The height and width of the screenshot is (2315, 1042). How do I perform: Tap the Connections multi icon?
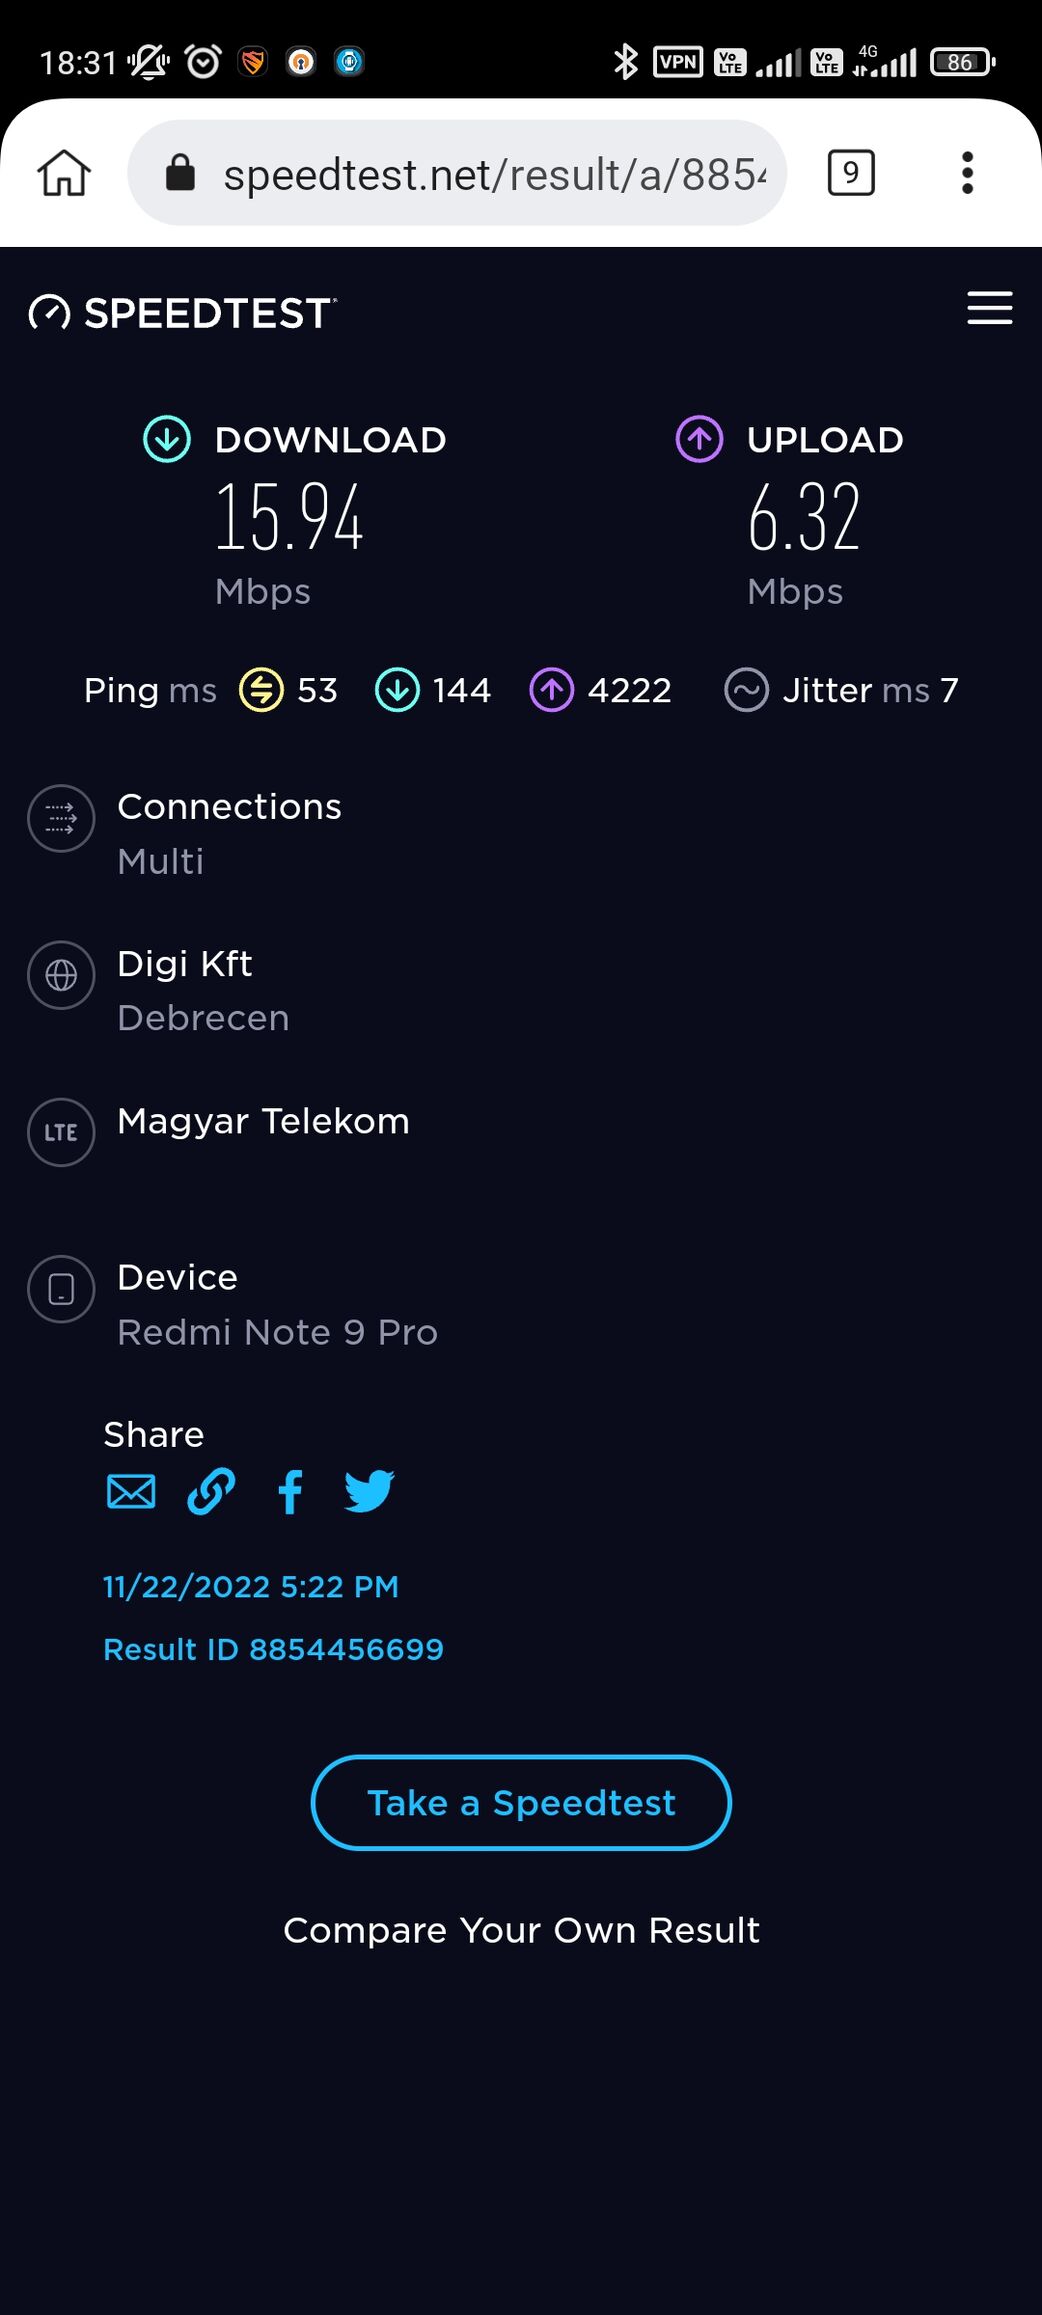coord(61,818)
